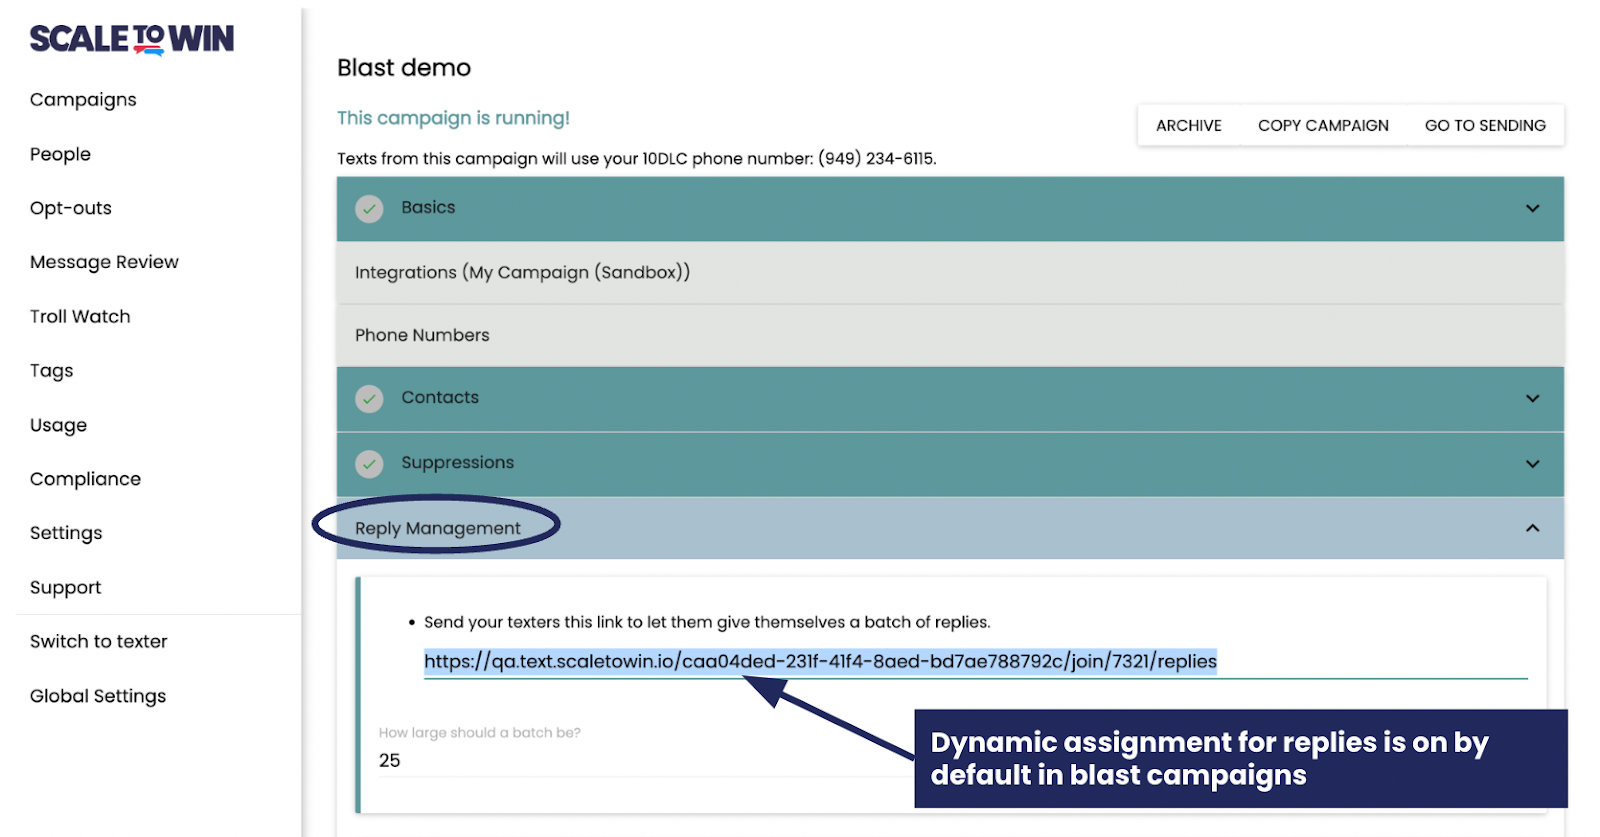Click the Contacts section label
1600x837 pixels.
(440, 397)
